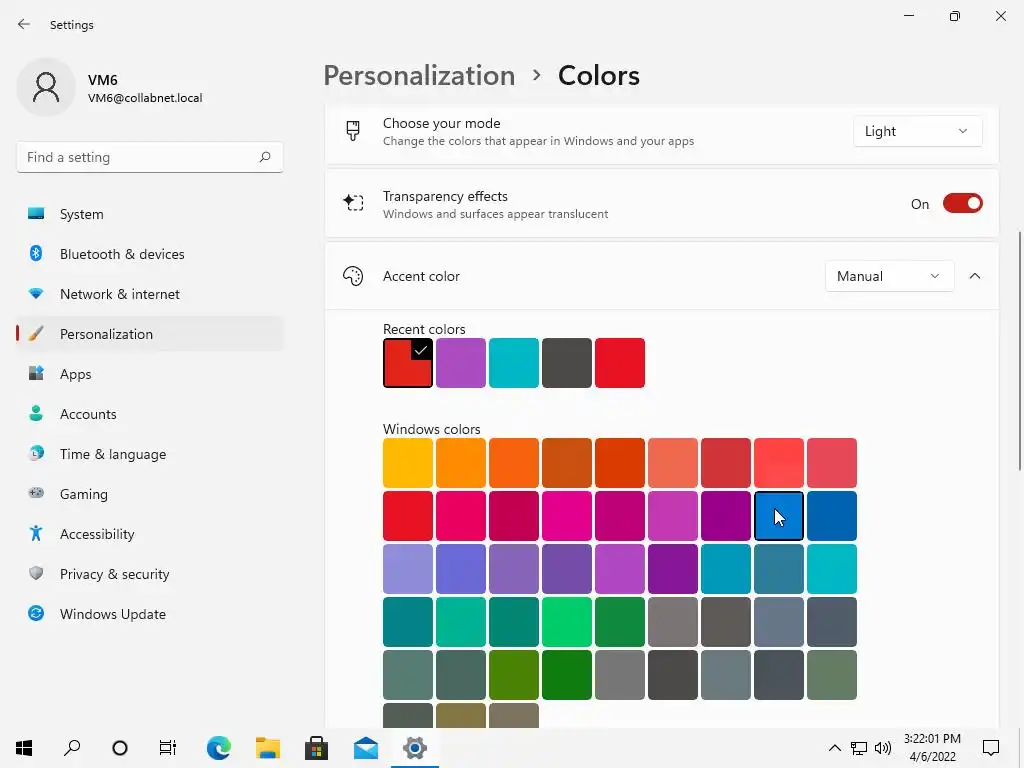Click the Bluetooth icon in sidebar
This screenshot has height=768, width=1024.
pos(36,253)
